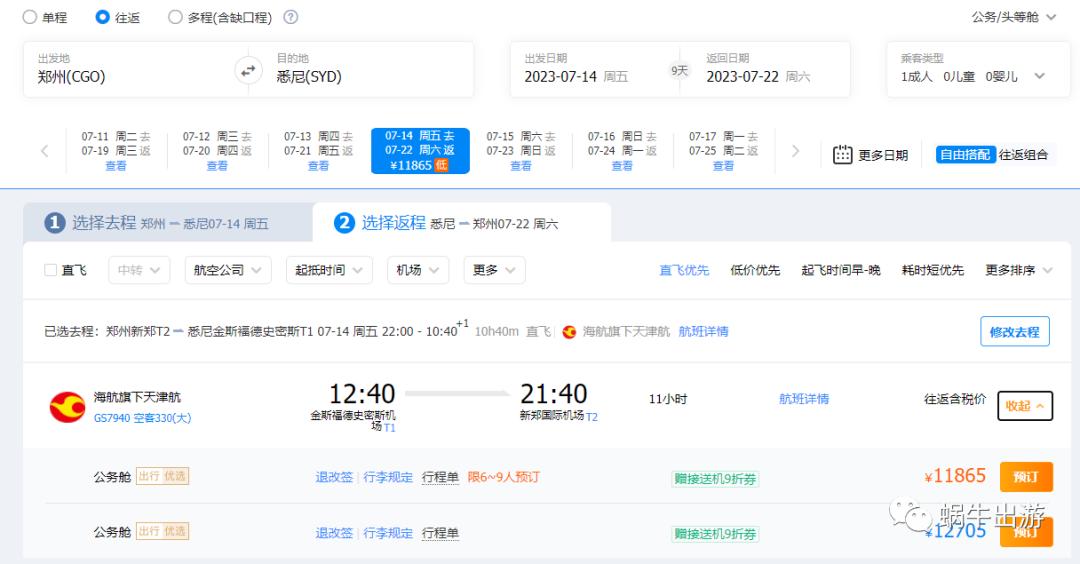Tick the 直飞 direct flight checkbox
1080x564 pixels.
(50, 270)
